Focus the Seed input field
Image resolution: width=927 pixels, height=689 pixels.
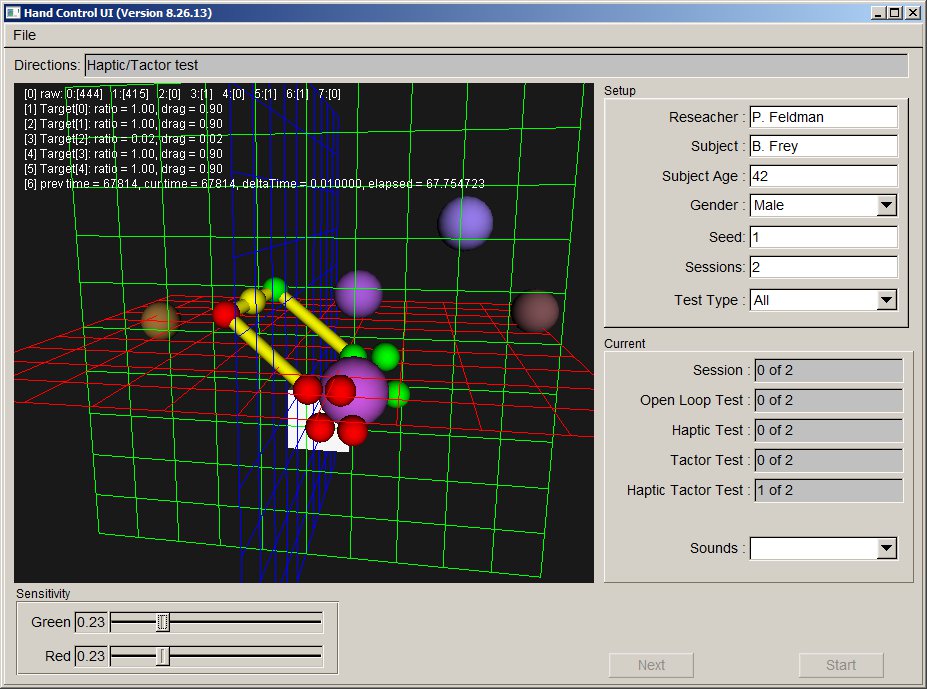click(823, 237)
